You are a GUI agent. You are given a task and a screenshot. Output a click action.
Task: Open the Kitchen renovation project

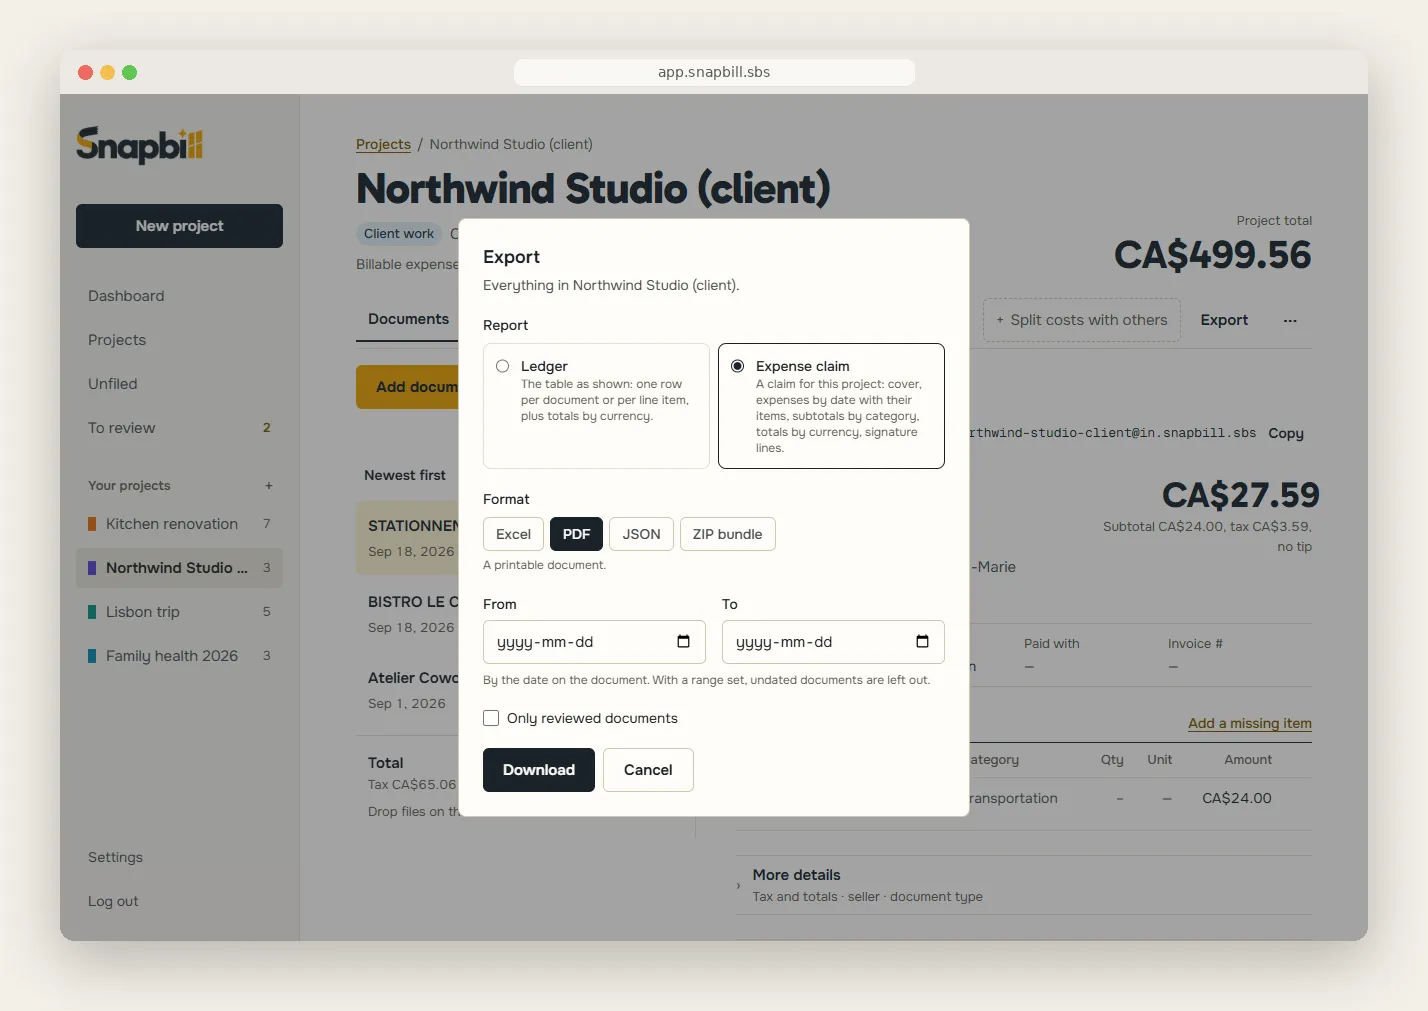[179, 524]
